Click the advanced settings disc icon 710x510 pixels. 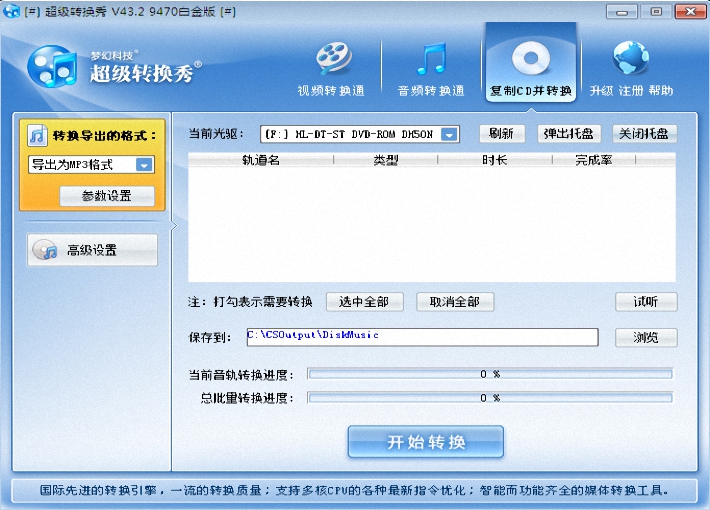[x=45, y=251]
